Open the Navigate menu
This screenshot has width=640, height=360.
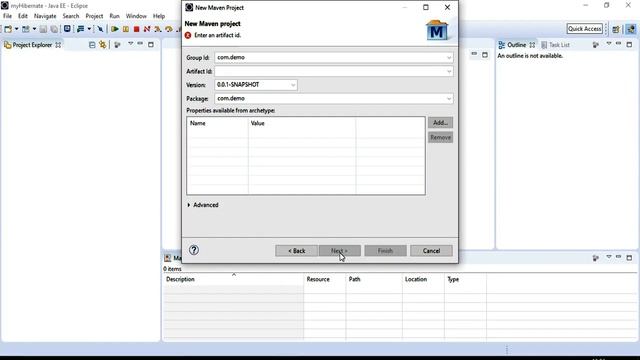tap(45, 16)
